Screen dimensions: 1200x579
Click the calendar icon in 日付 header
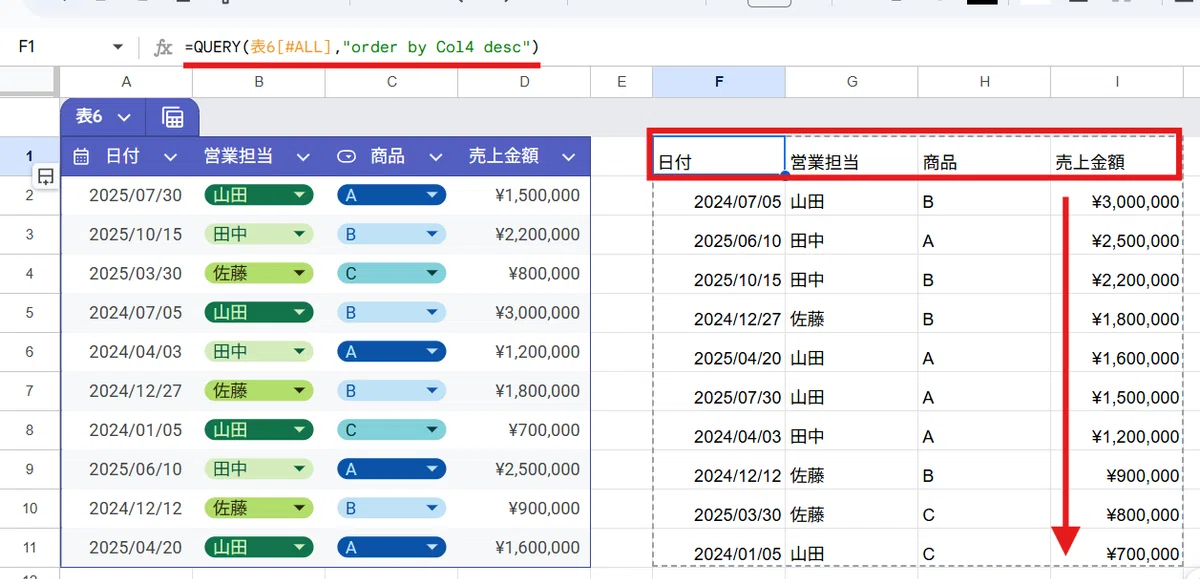82,157
